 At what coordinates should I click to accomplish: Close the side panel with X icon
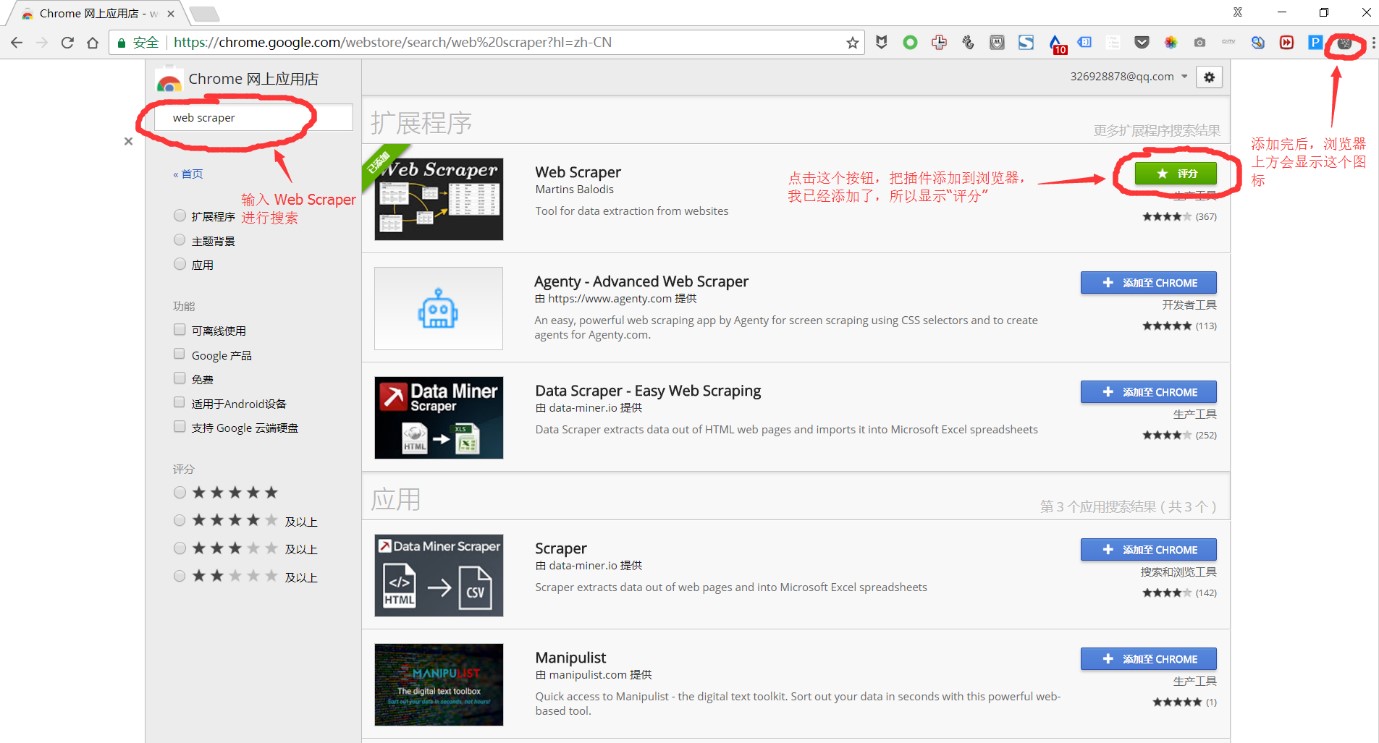pos(128,142)
